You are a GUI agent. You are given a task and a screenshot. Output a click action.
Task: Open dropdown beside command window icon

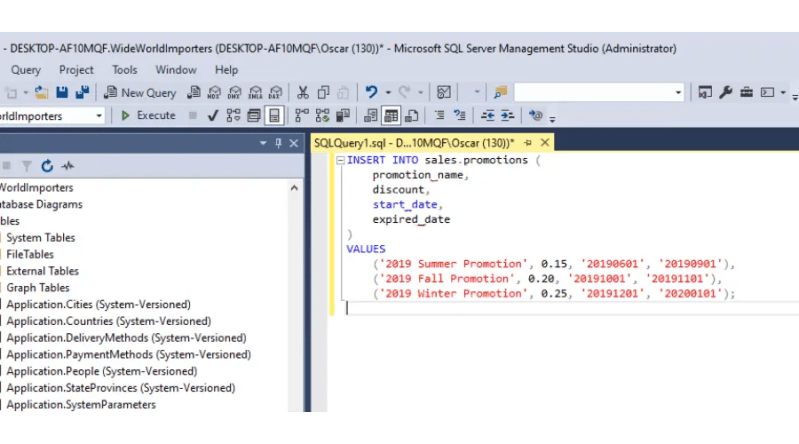point(783,93)
